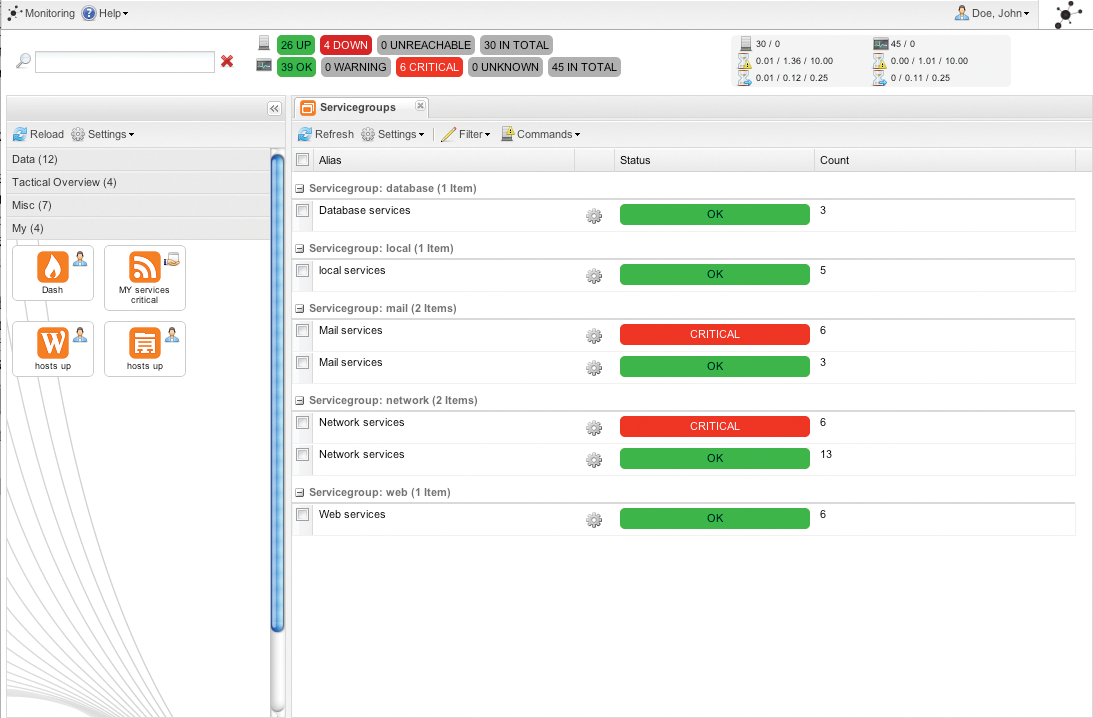Open the Dash flame icon cronk

click(52, 268)
